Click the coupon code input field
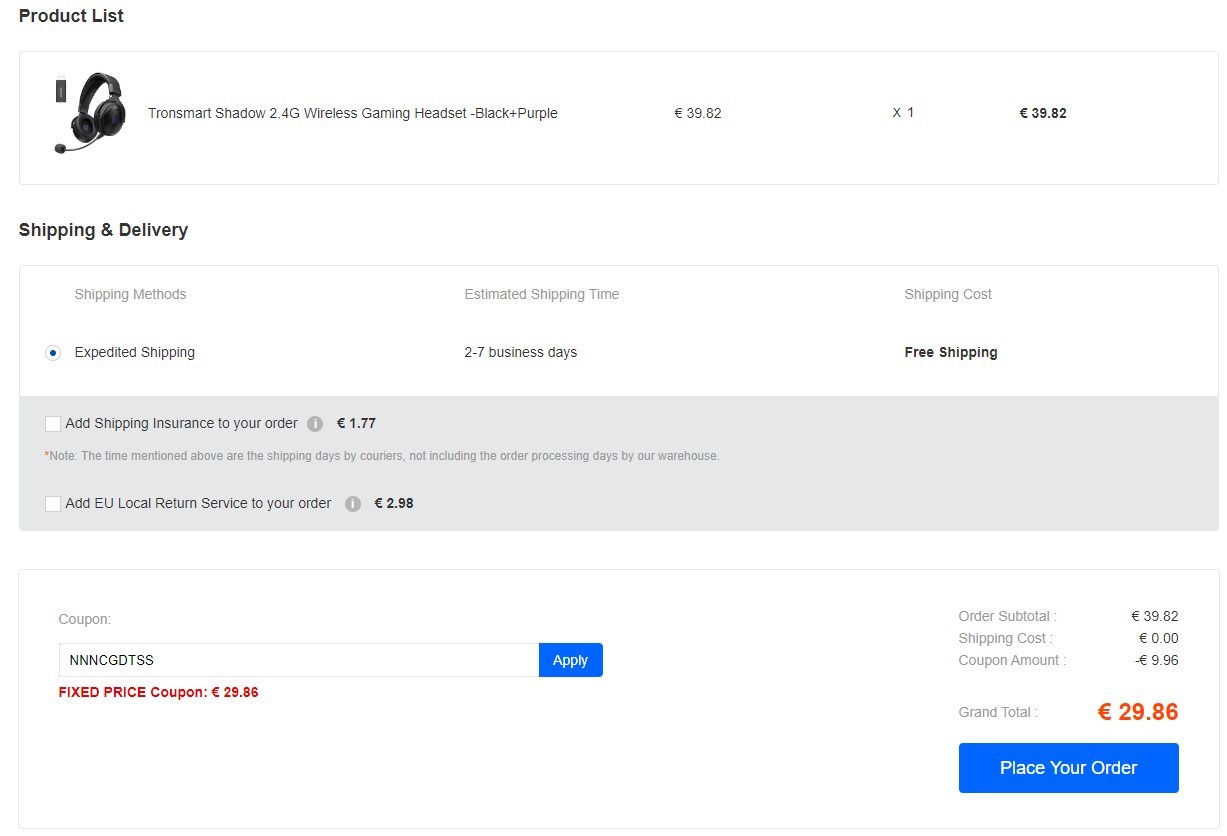The image size is (1227, 836). coord(299,660)
